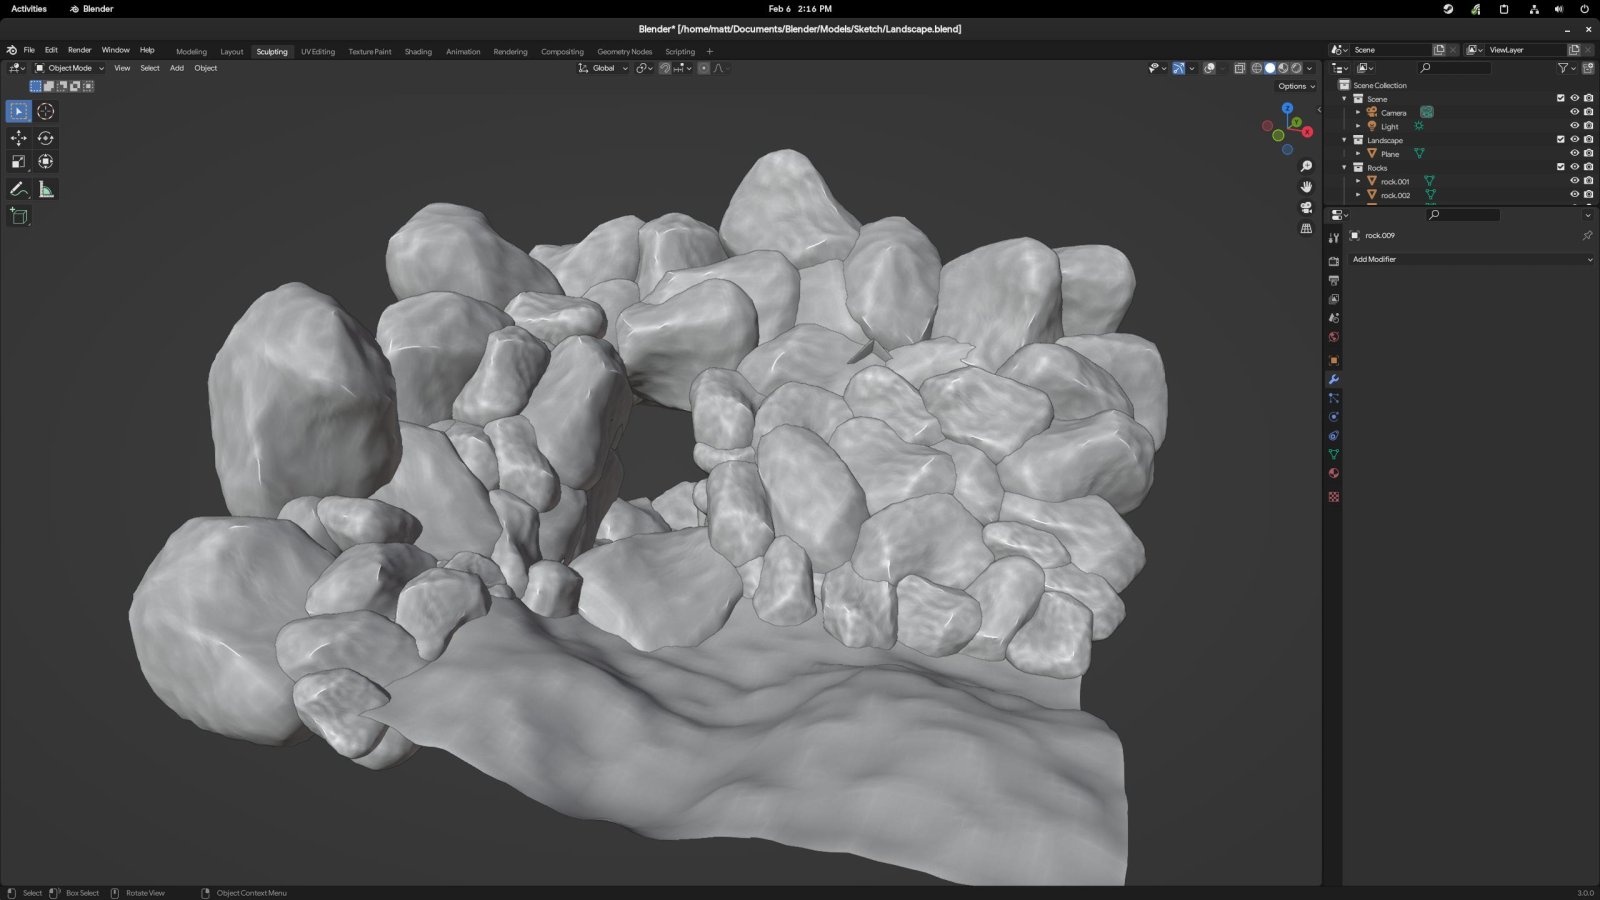The height and width of the screenshot is (900, 1600).
Task: Open the viewport Options dropdown
Action: 1296,86
